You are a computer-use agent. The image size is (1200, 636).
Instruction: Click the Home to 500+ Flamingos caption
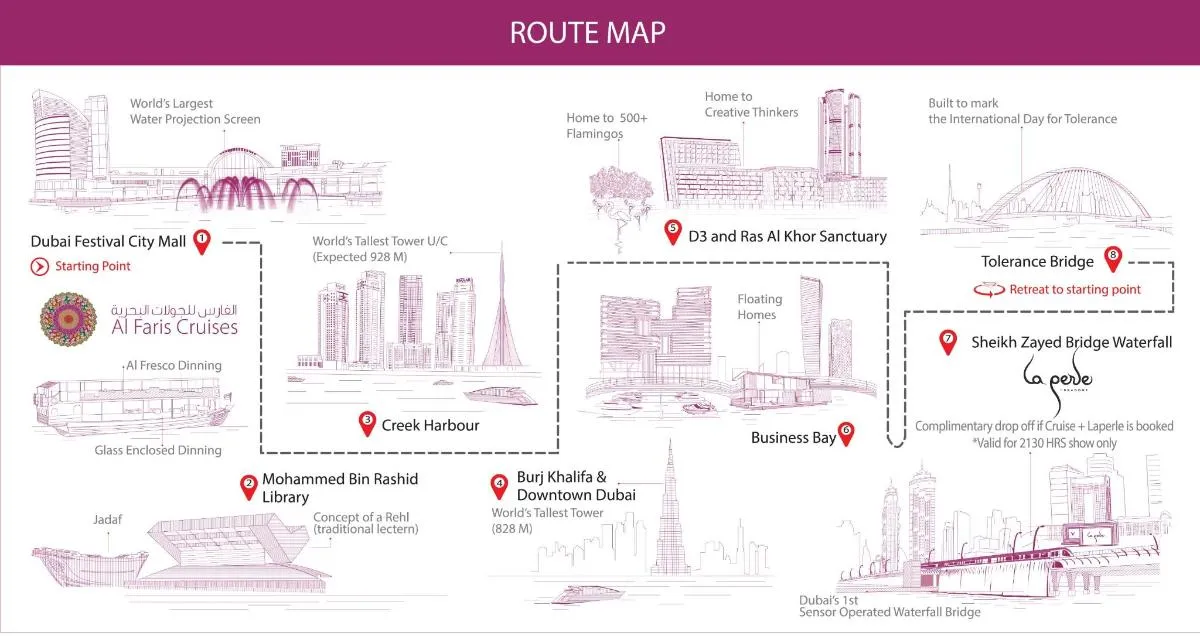click(x=607, y=126)
